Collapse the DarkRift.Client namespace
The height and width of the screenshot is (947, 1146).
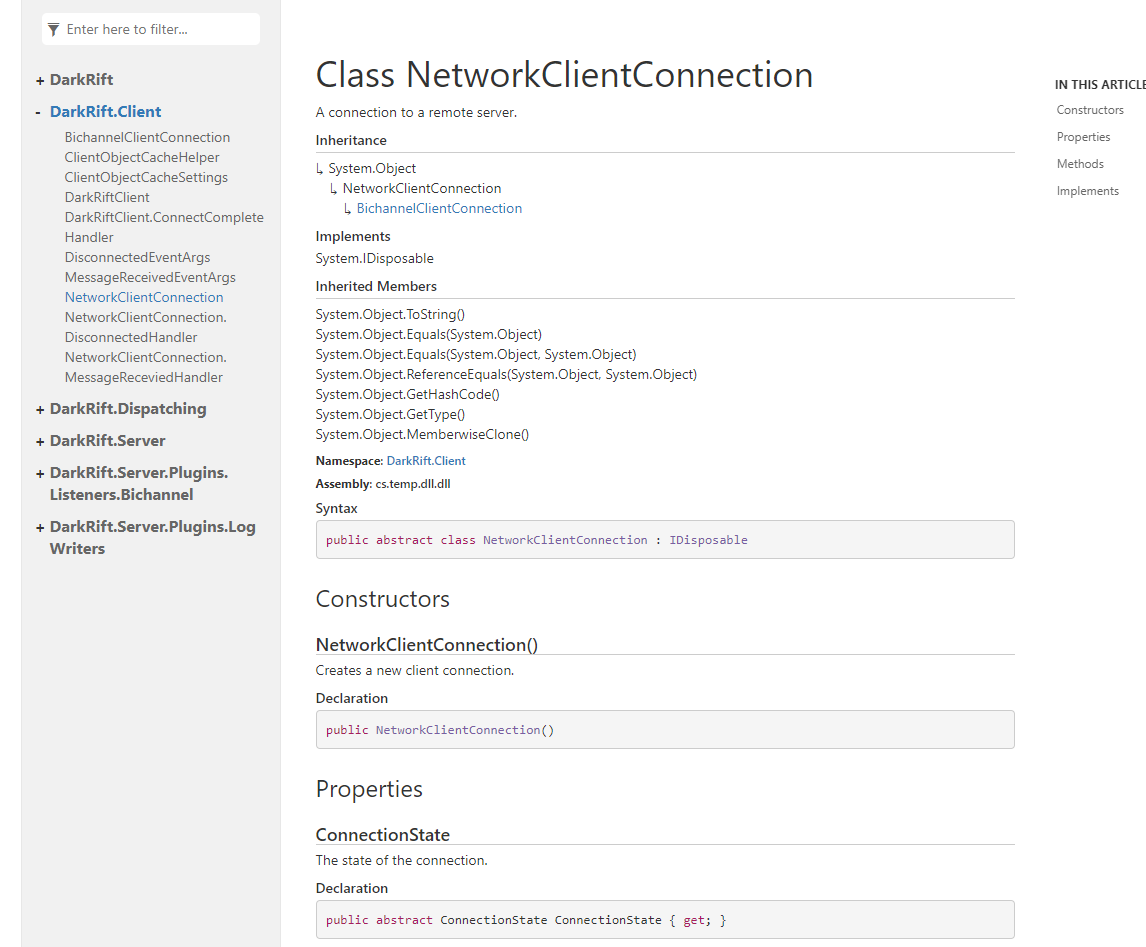[x=39, y=112]
